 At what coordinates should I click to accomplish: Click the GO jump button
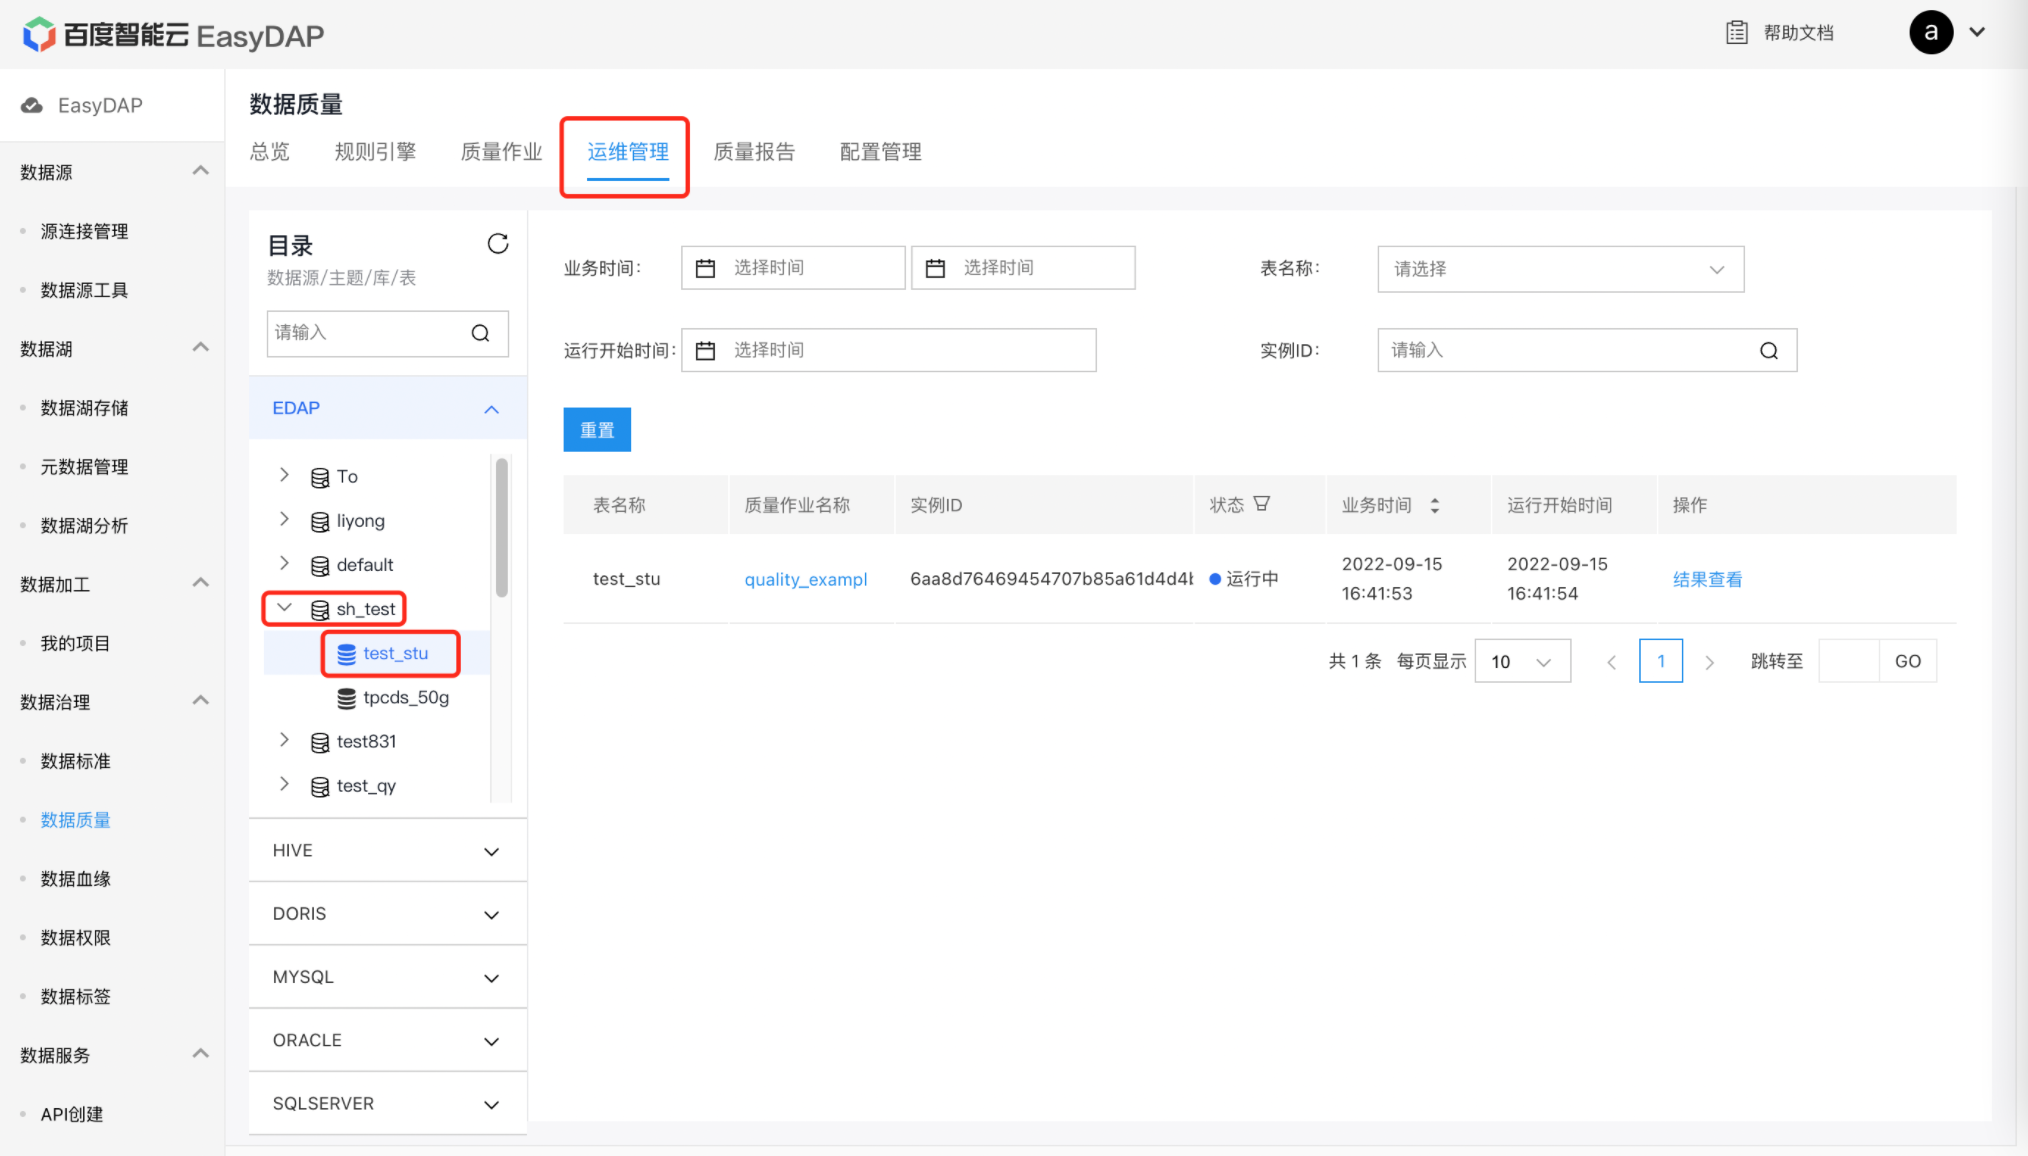tap(1907, 661)
